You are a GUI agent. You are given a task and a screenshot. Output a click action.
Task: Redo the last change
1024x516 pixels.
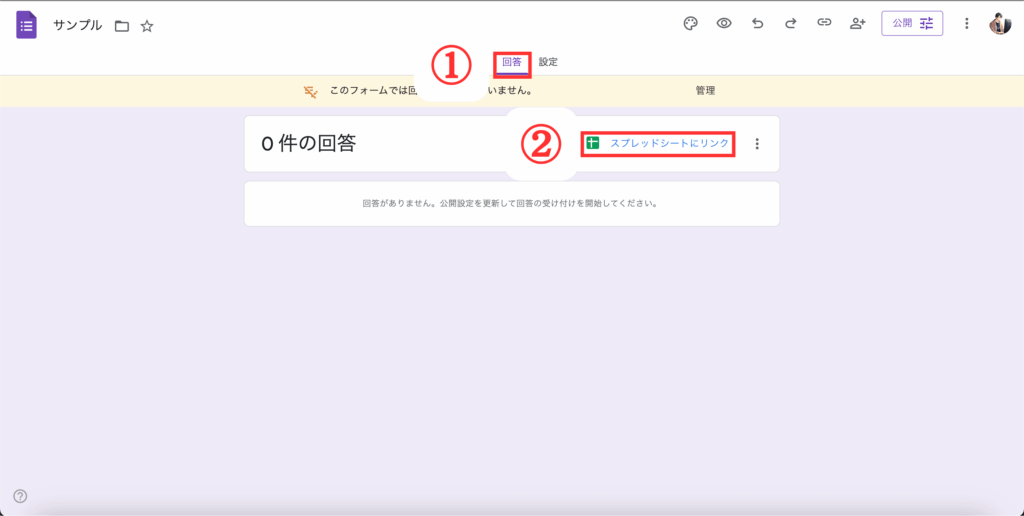[790, 24]
